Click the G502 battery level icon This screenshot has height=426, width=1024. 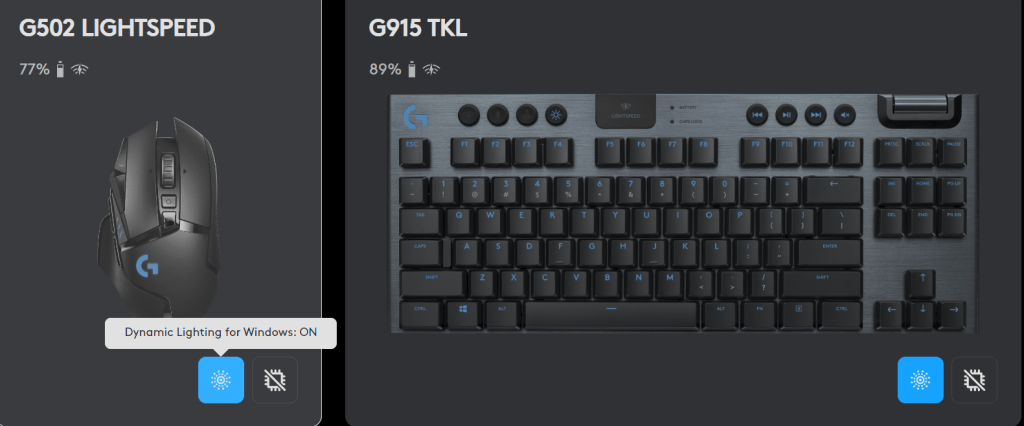[61, 69]
